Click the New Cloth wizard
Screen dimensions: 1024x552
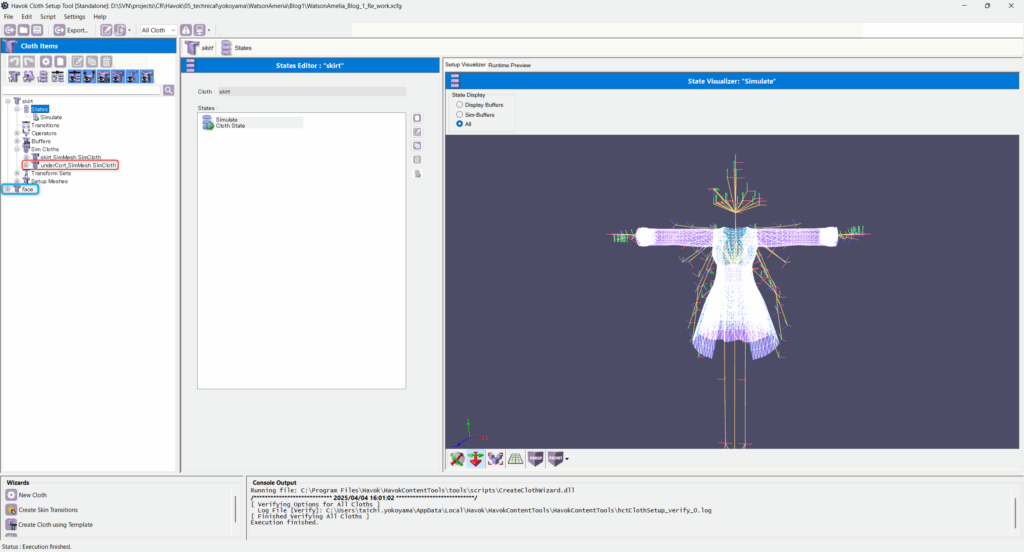(x=32, y=495)
